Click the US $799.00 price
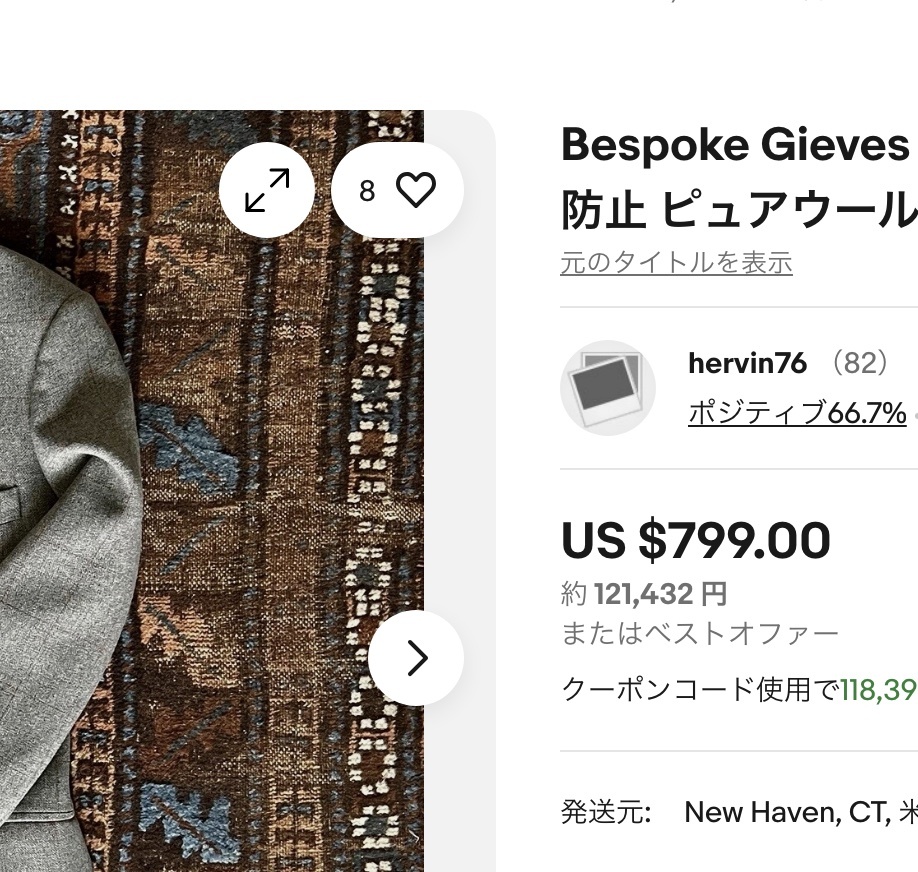 696,541
